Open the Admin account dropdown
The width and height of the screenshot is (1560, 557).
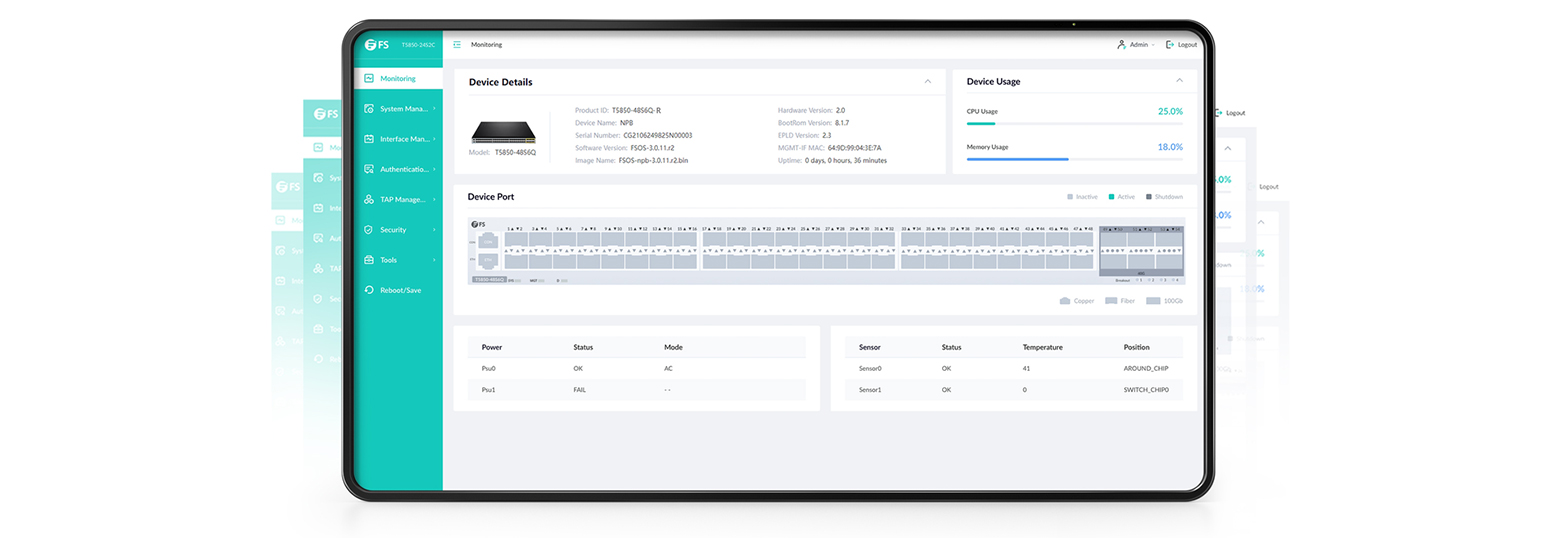tap(1135, 45)
